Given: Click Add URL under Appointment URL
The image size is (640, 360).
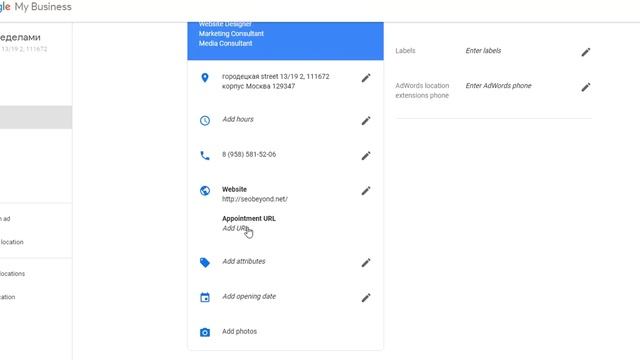Looking at the screenshot, I should pos(236,228).
